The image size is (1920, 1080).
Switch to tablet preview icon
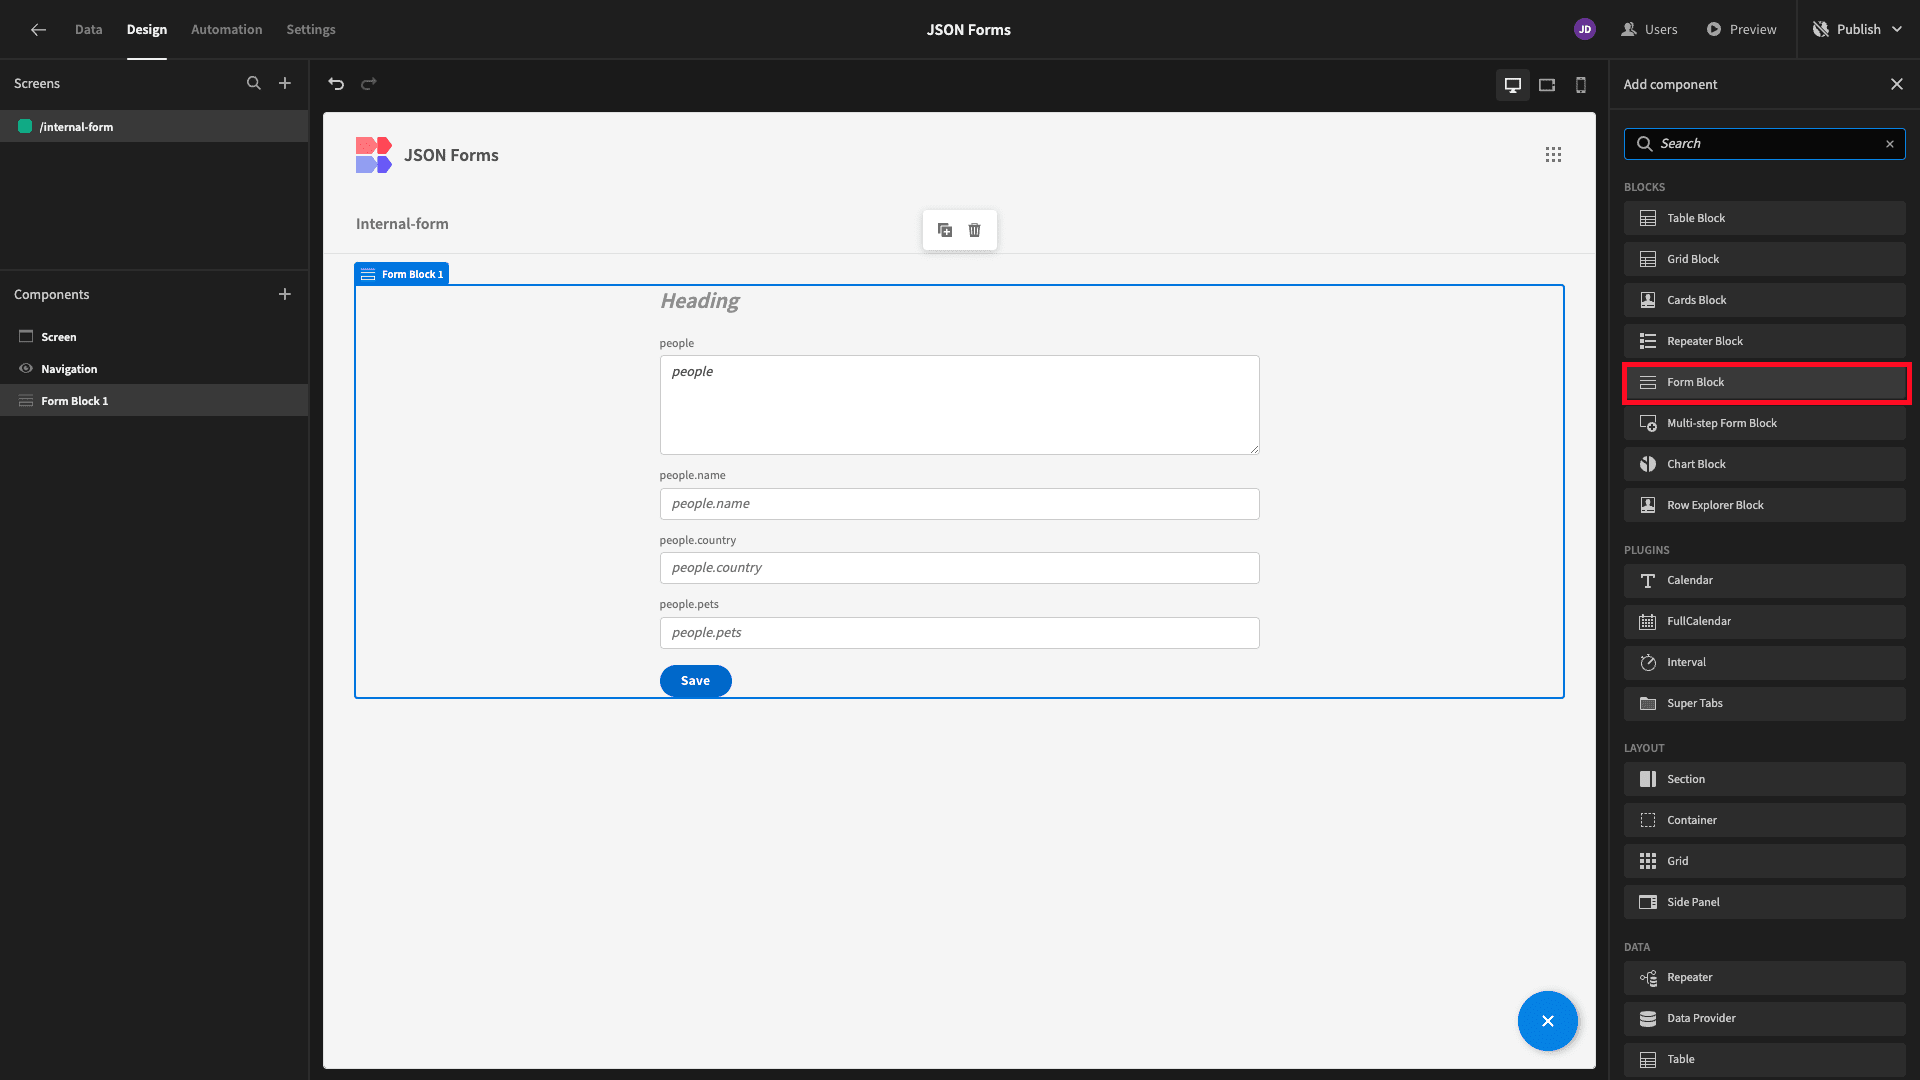(1547, 85)
